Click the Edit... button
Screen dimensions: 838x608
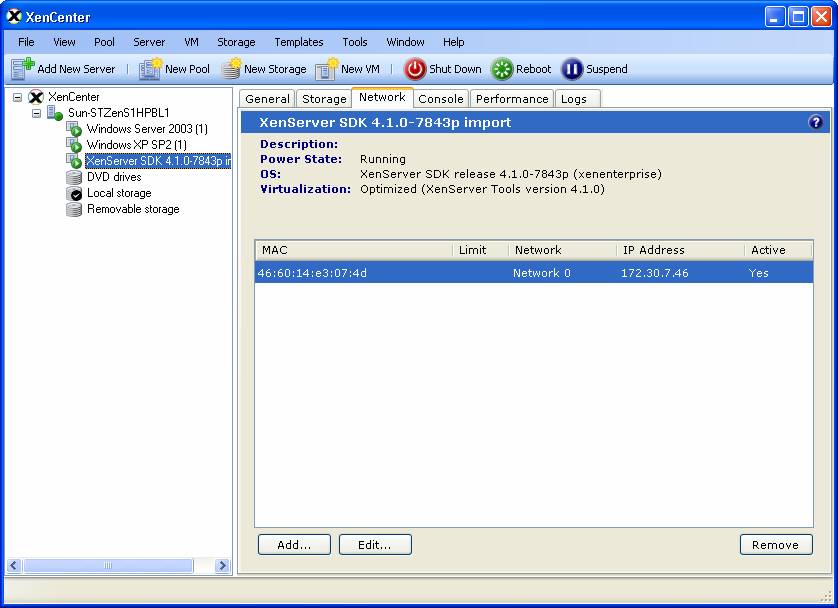[375, 545]
